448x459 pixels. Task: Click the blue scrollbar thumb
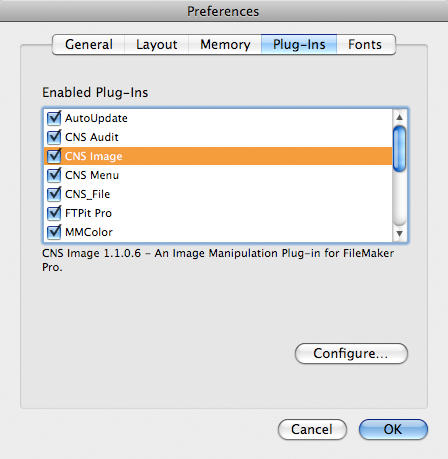(x=399, y=149)
